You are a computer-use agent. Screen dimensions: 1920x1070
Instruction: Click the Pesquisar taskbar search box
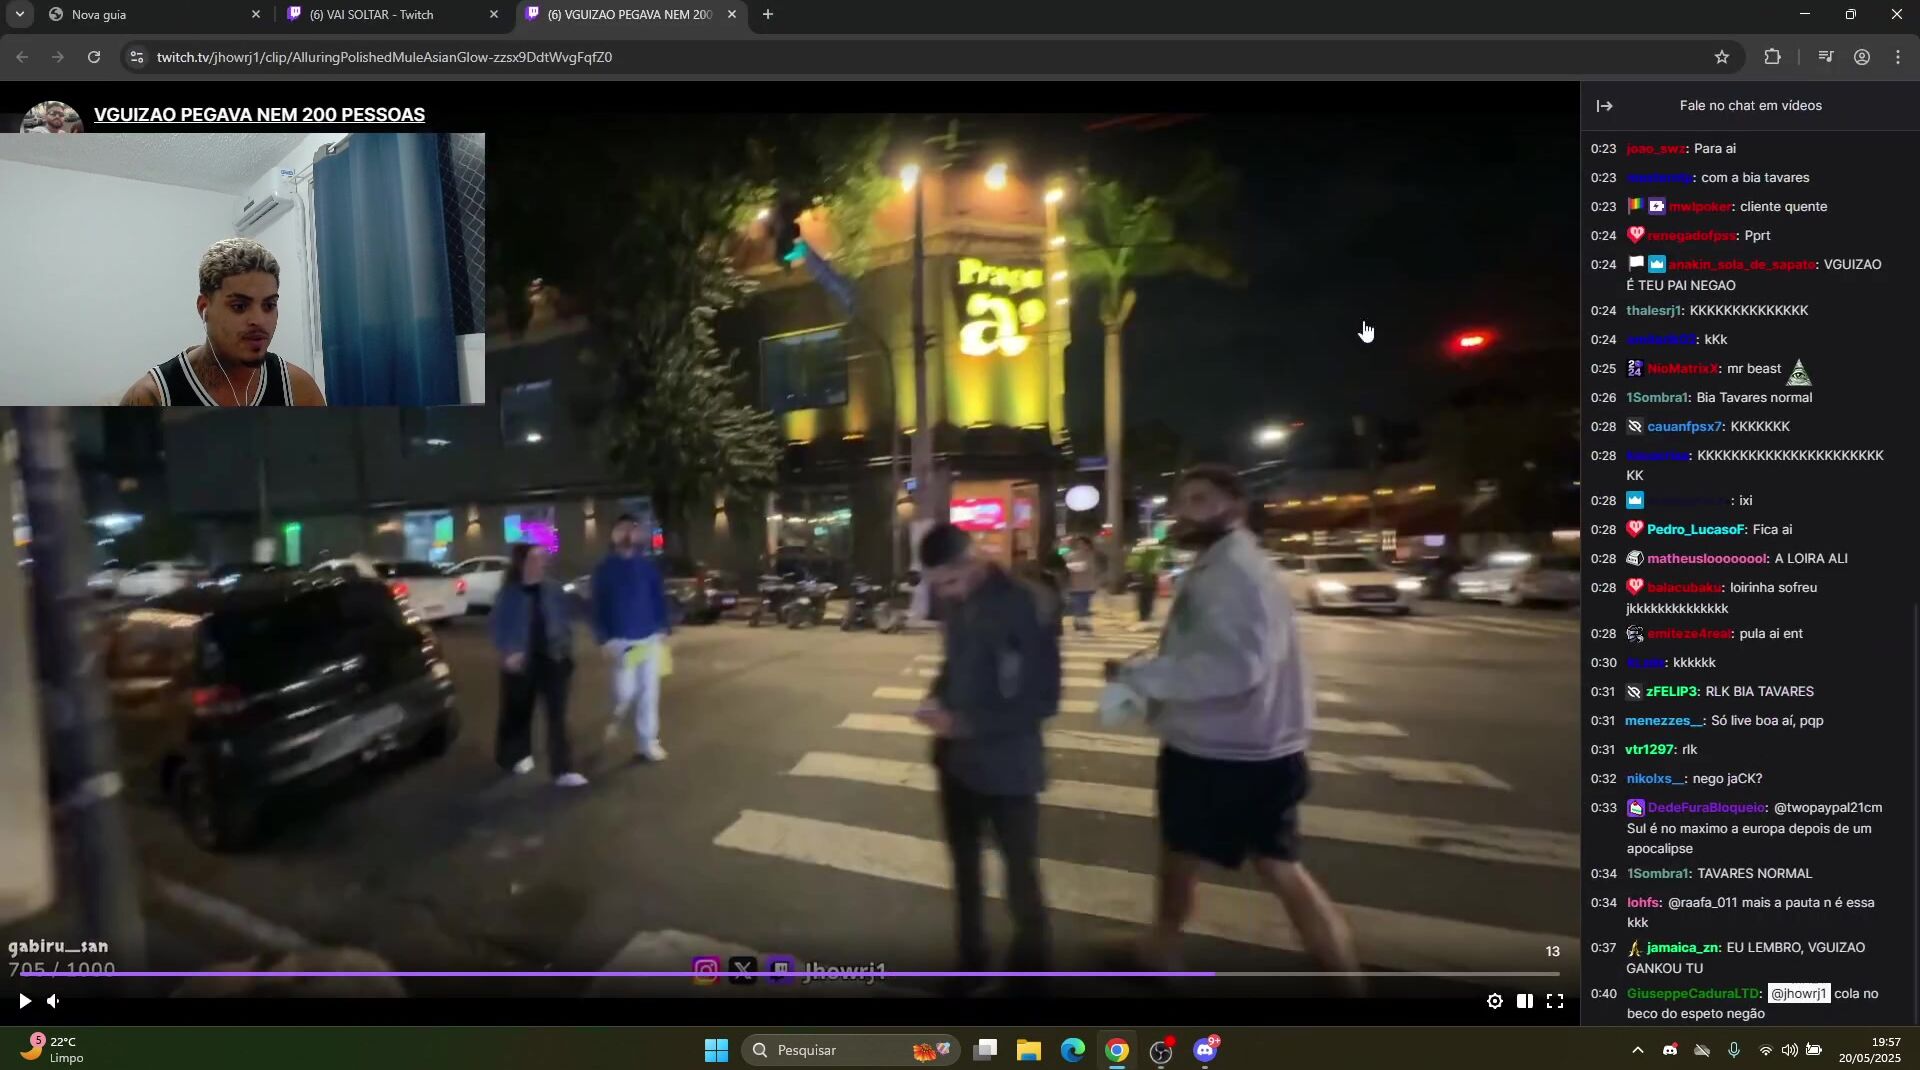coord(852,1050)
